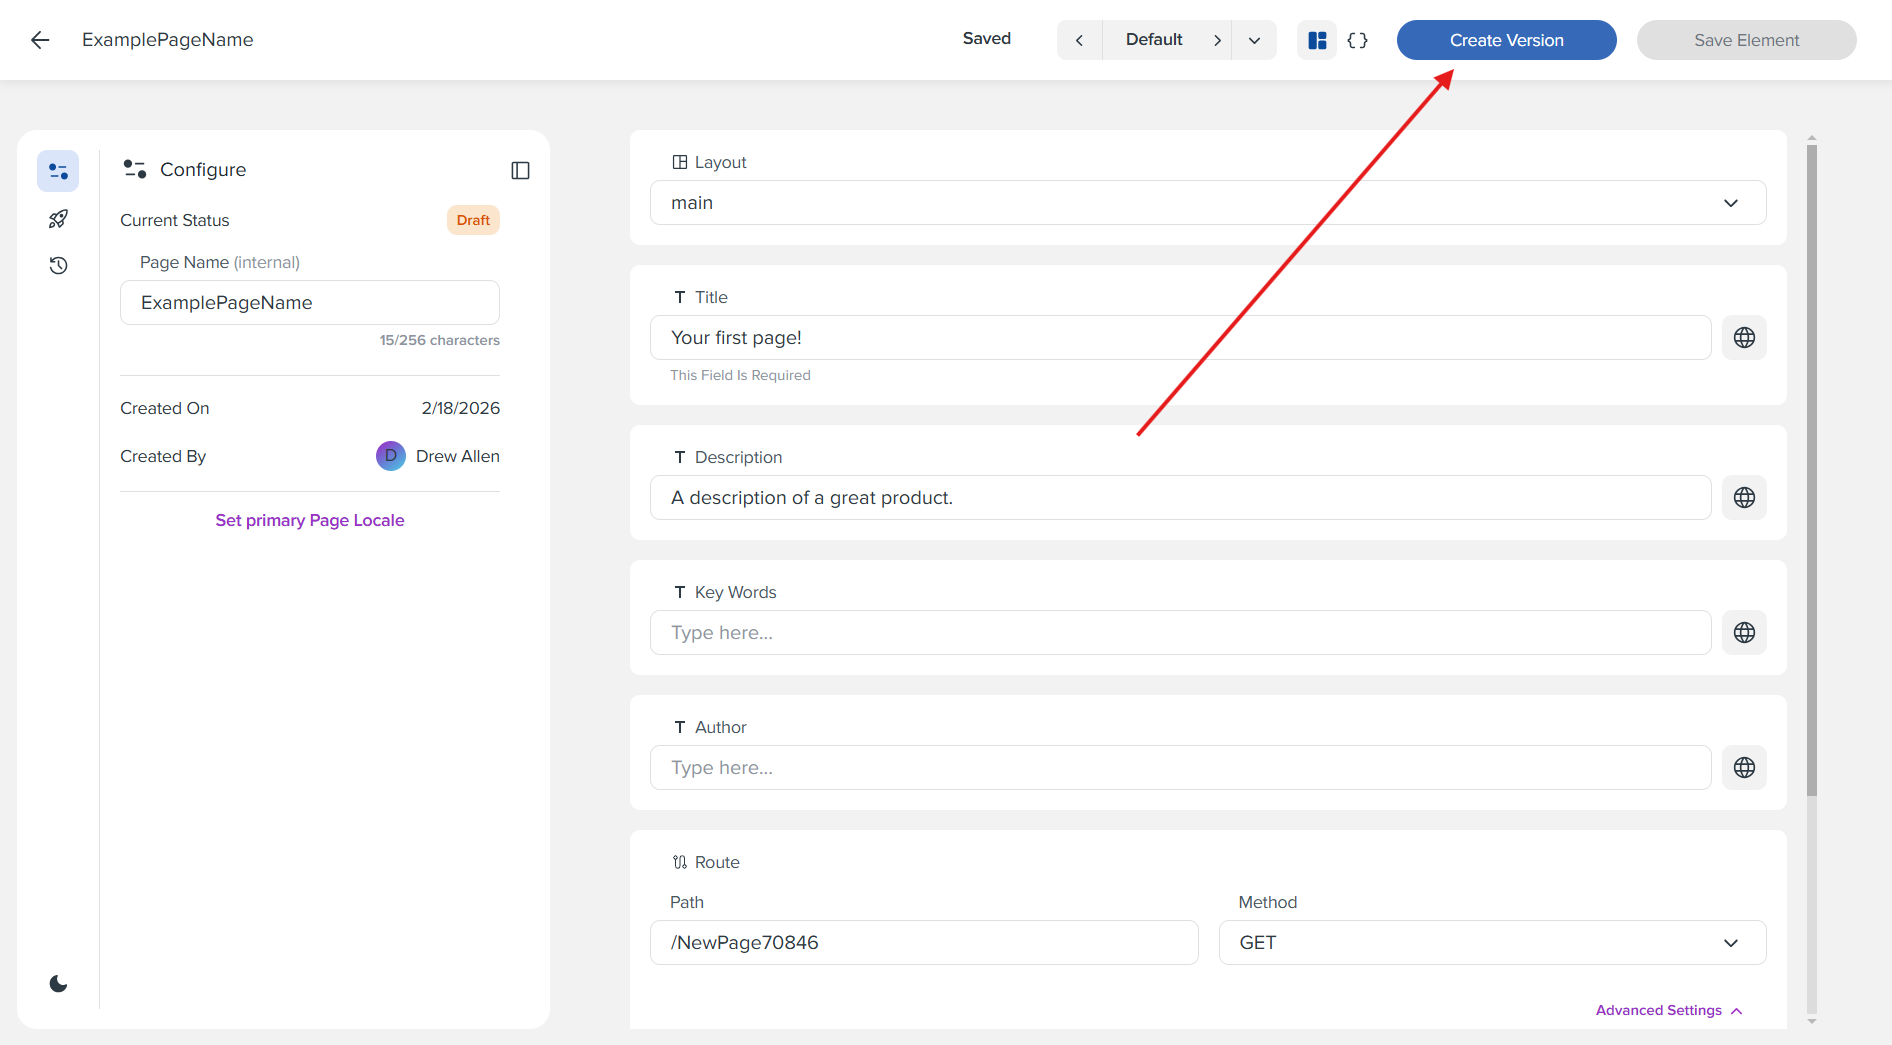Open the code braces view

[1358, 40]
